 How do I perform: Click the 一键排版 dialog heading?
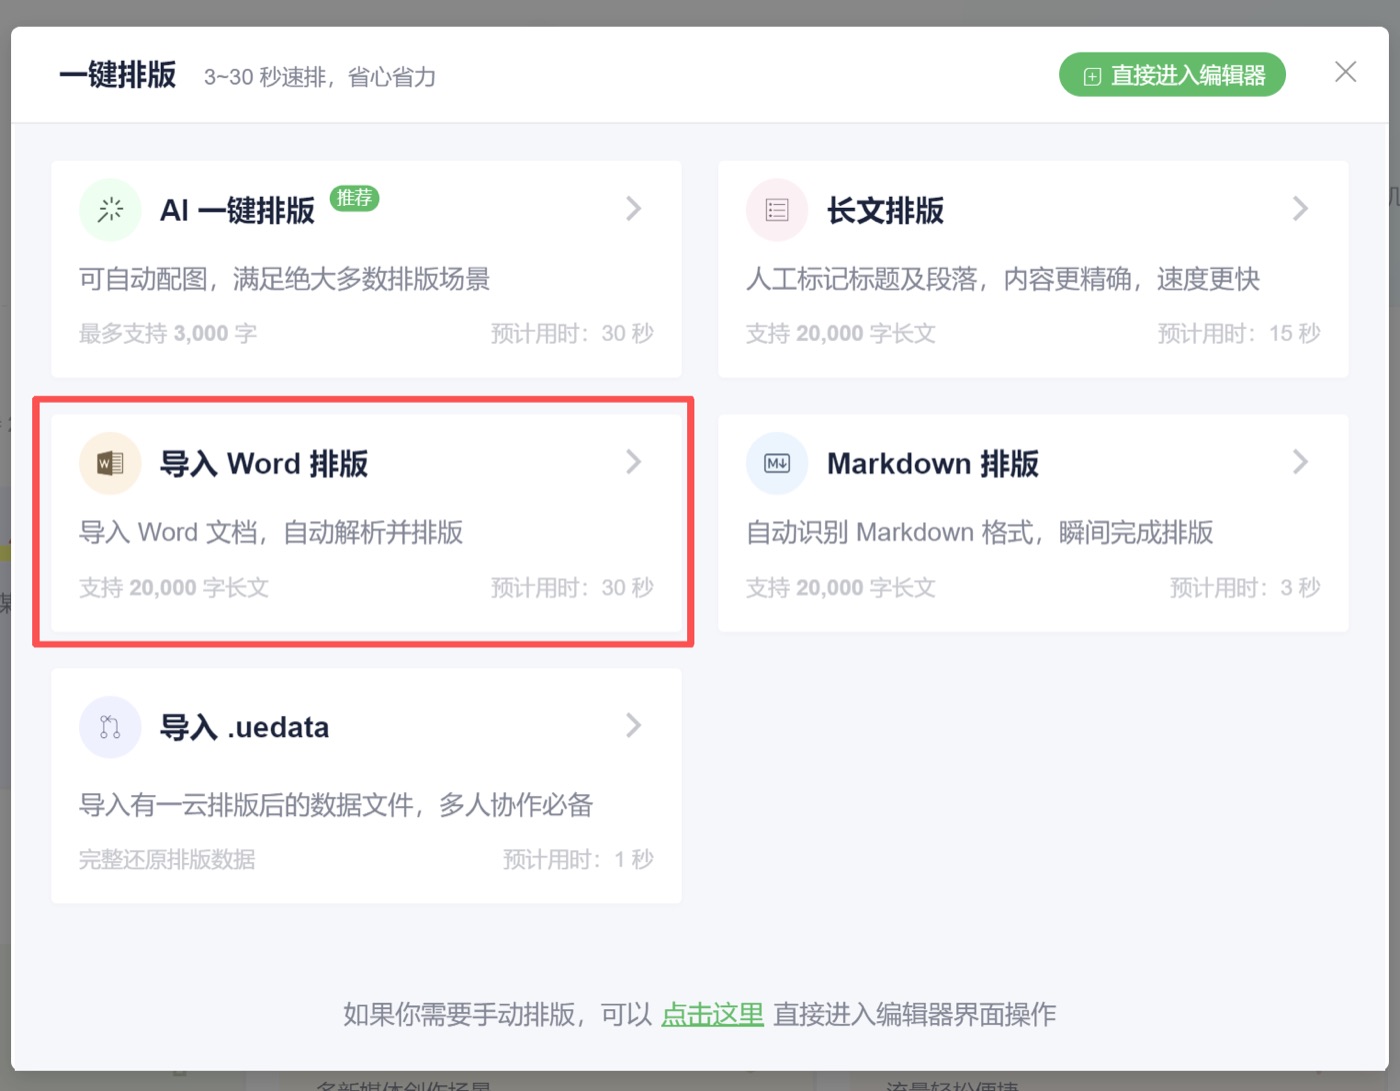tap(117, 75)
